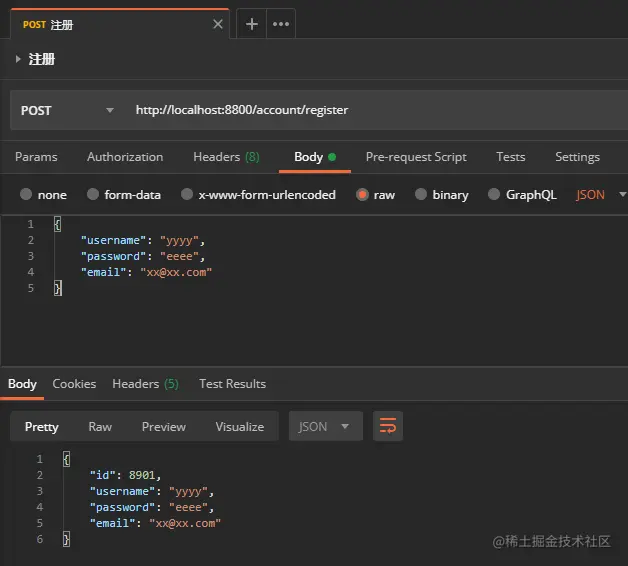Click the "password" line in request body
628x566 pixels.
point(143,256)
